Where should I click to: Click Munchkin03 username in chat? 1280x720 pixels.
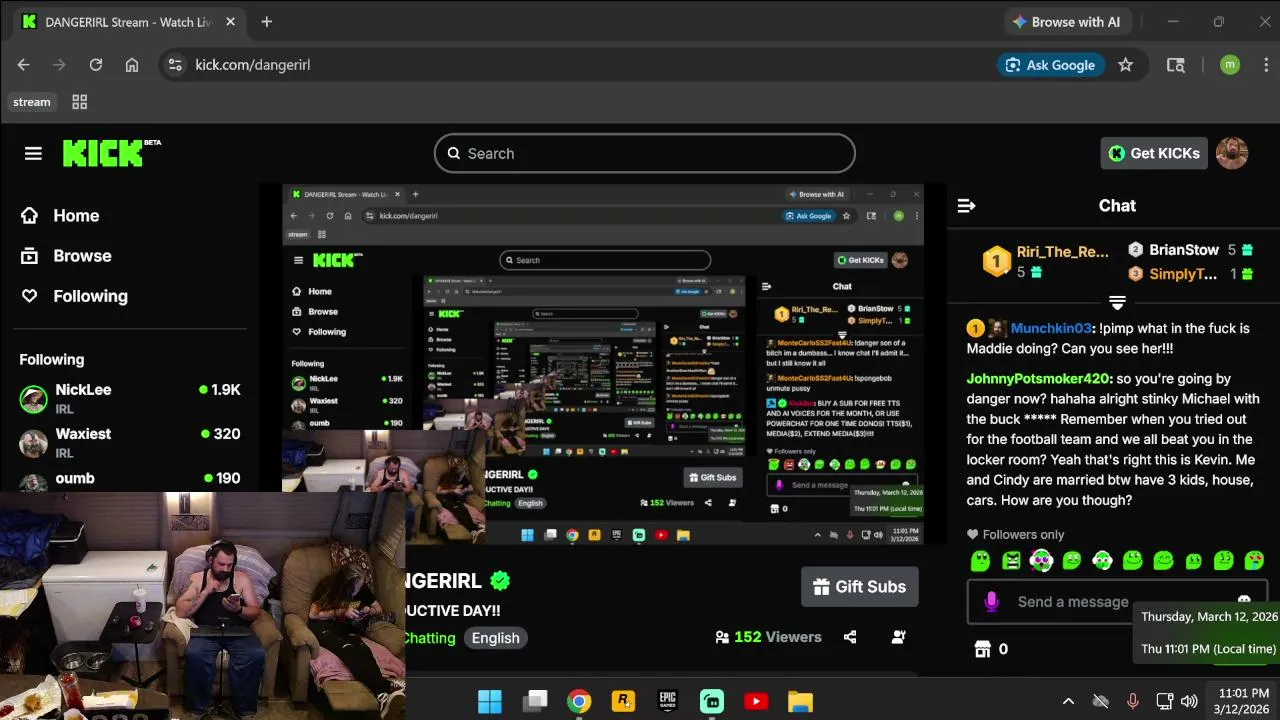[x=1050, y=328]
